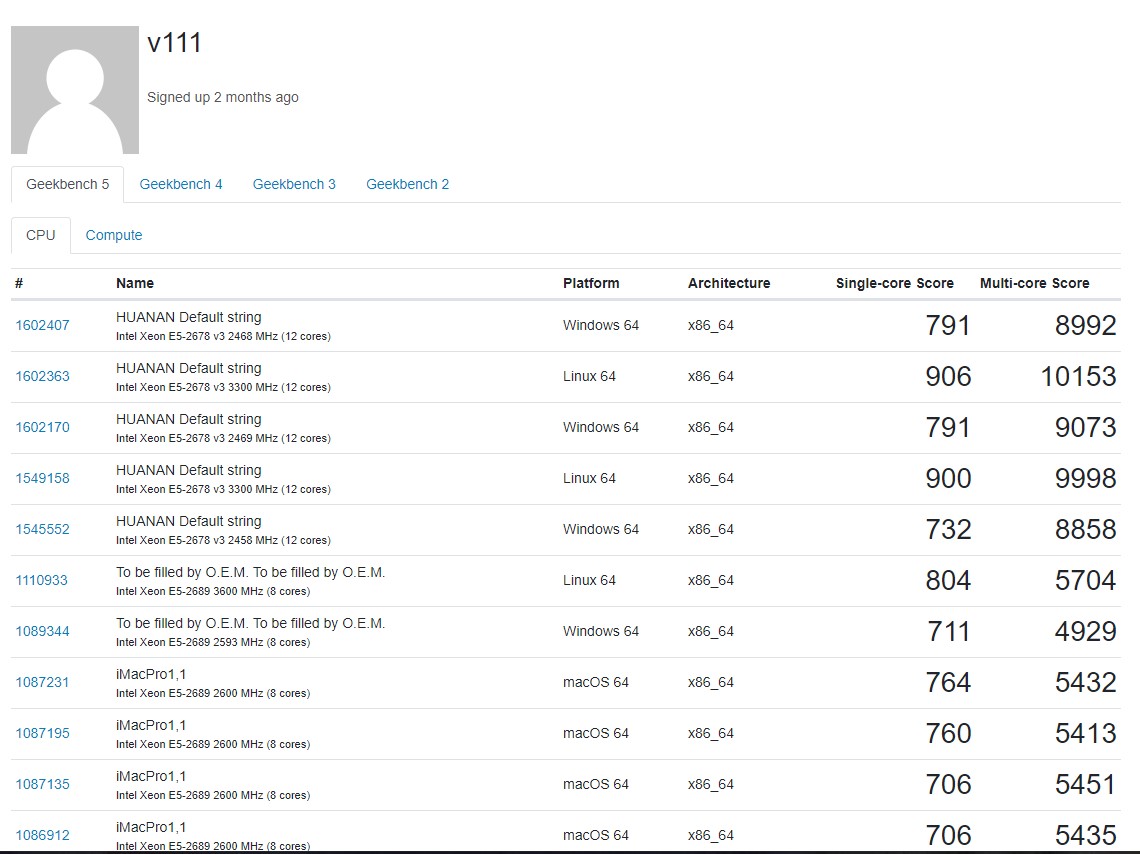This screenshot has width=1140, height=854.
Task: Click the Multi-core Score column header
Action: 1035,283
